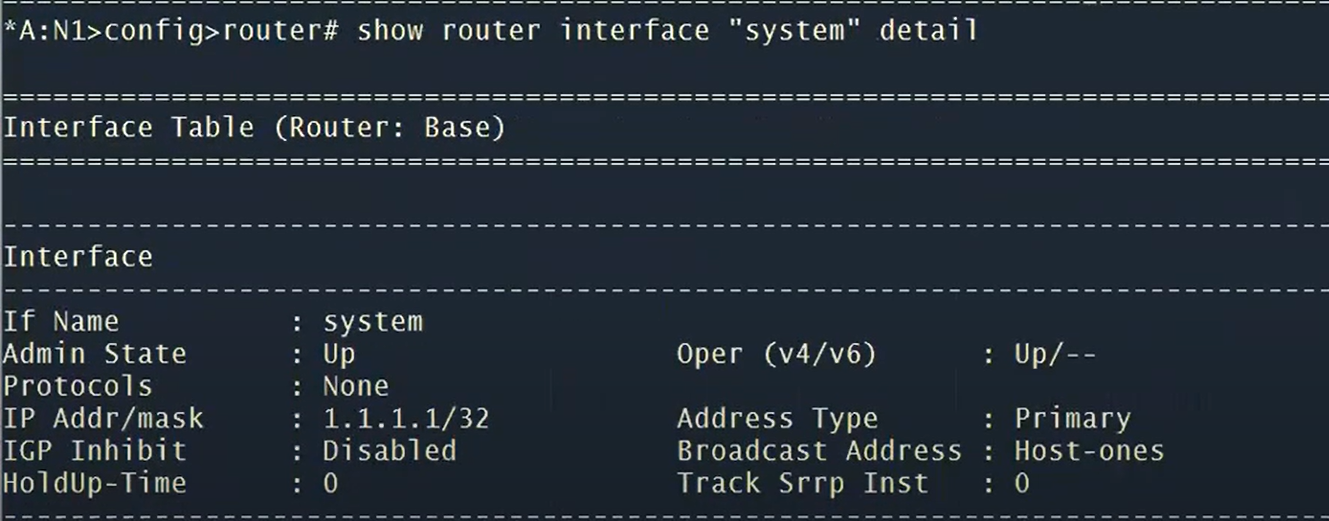Click the Oper status value "Up/--"

coord(1055,354)
